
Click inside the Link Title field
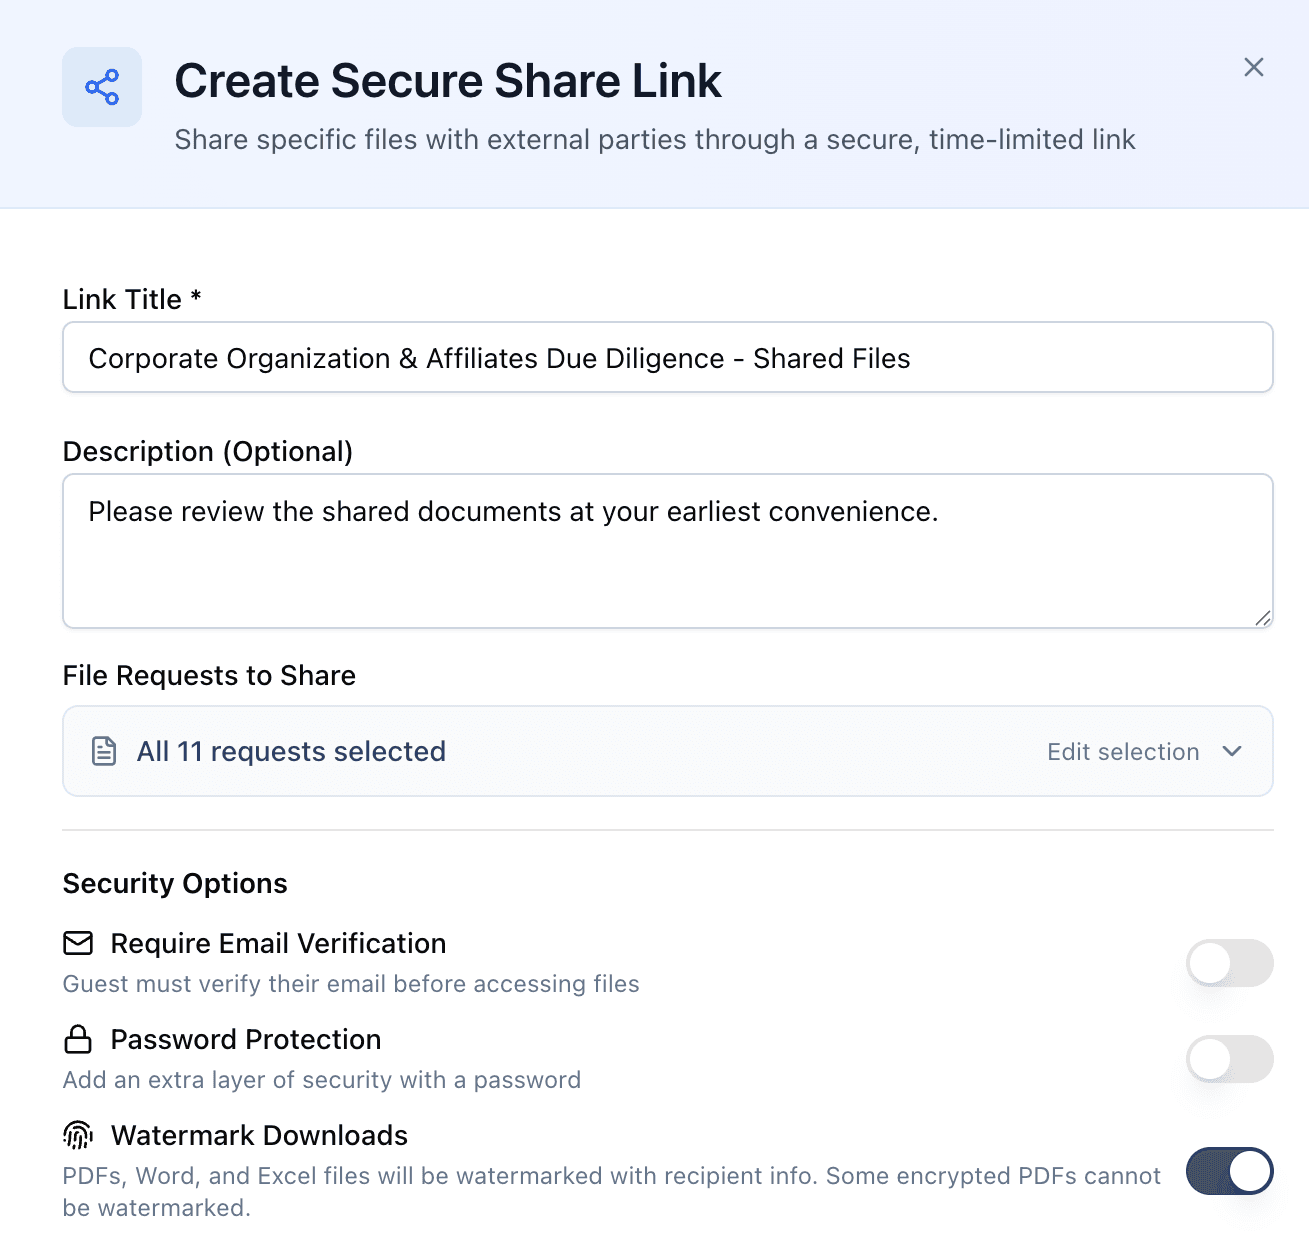(667, 357)
